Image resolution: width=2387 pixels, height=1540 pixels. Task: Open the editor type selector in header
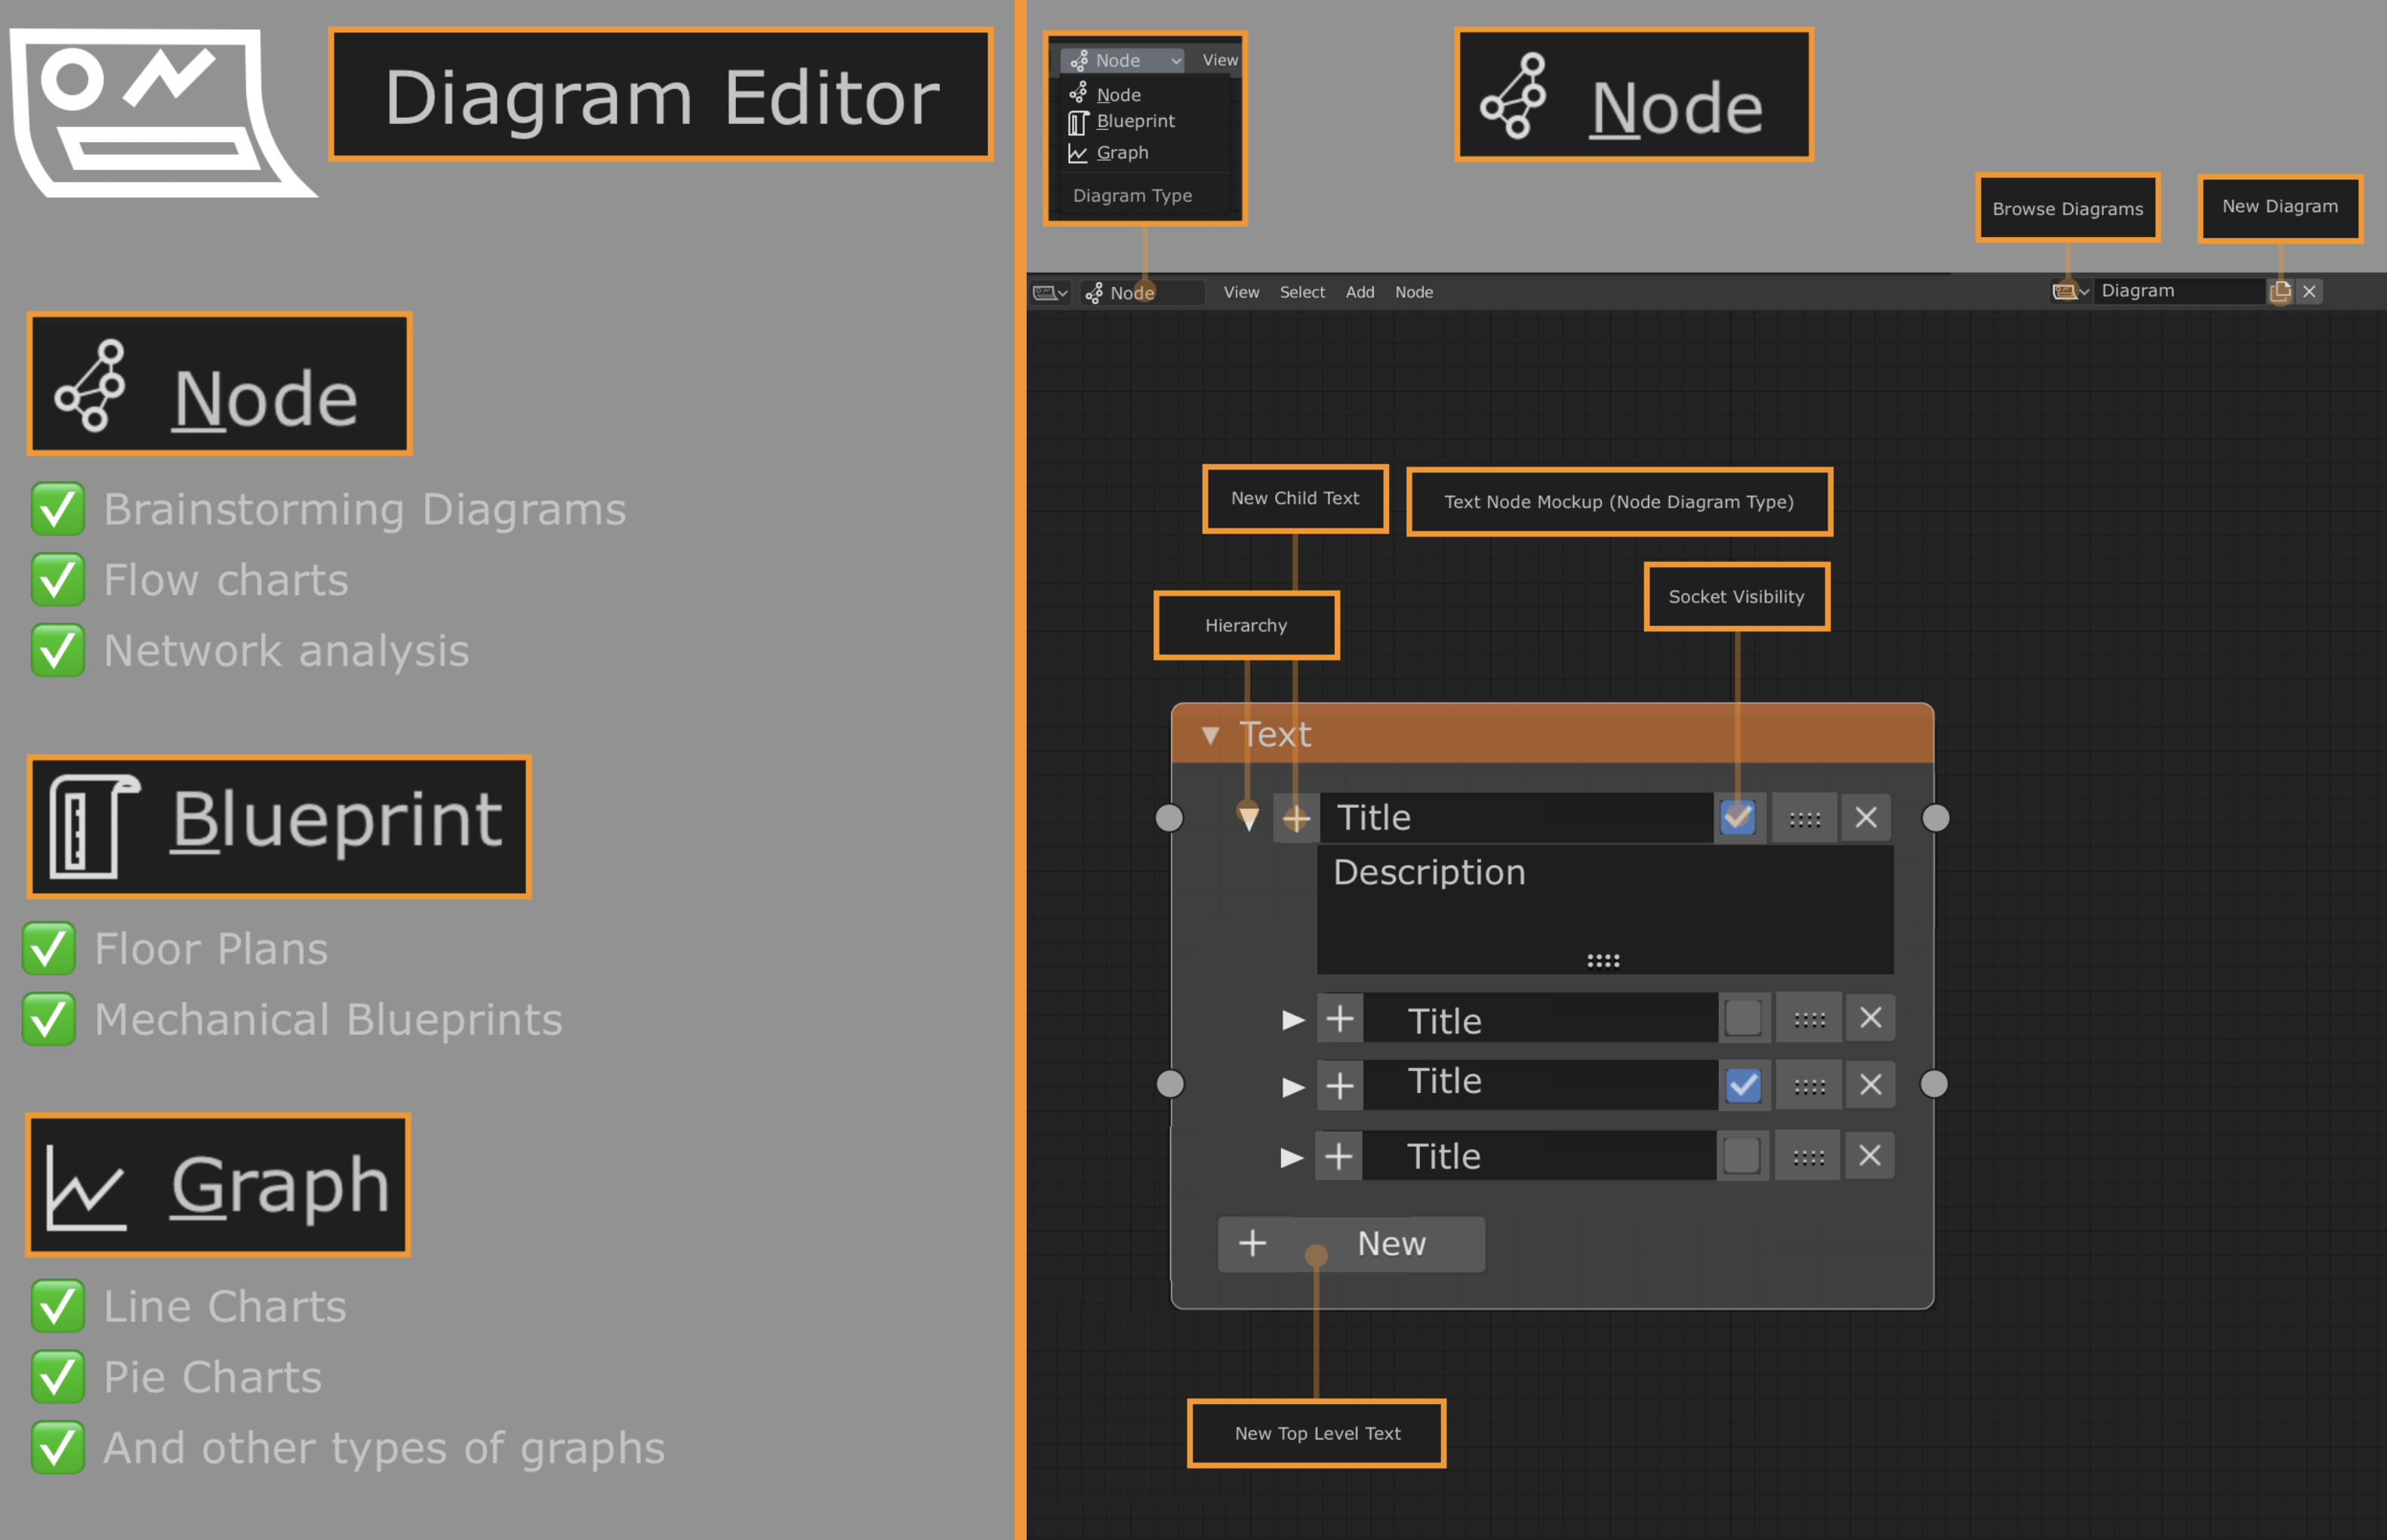1050,292
